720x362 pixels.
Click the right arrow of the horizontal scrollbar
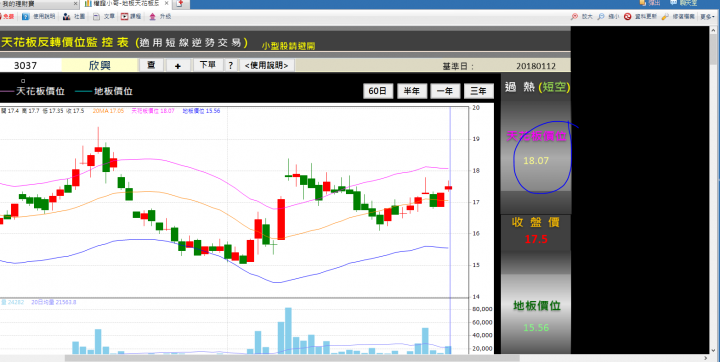(x=706, y=358)
